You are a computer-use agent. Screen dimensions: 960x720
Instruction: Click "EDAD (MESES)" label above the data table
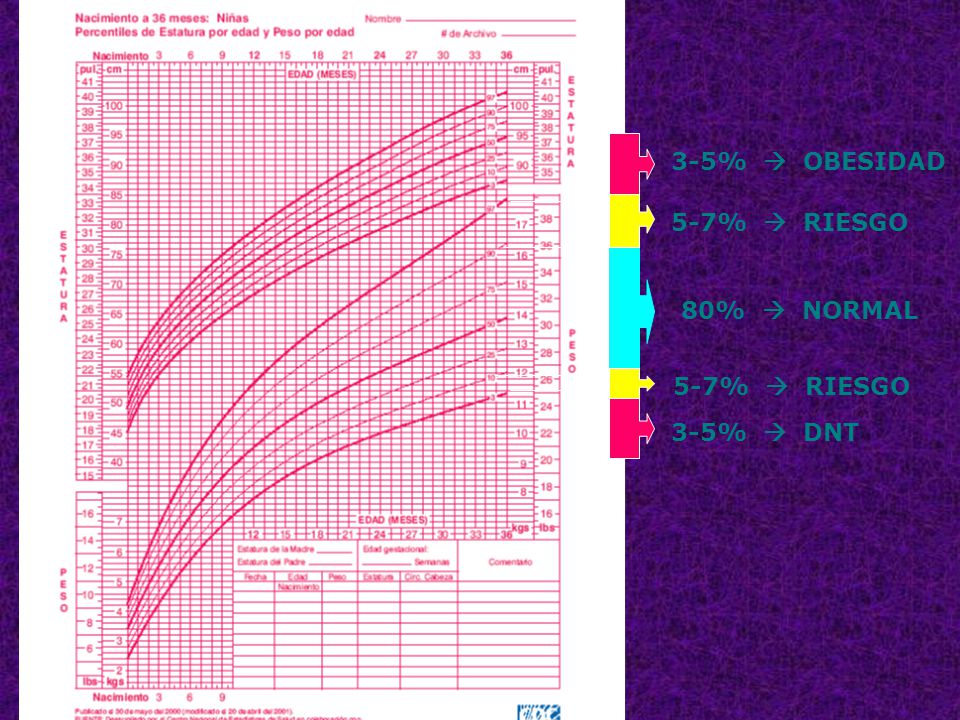(x=392, y=520)
